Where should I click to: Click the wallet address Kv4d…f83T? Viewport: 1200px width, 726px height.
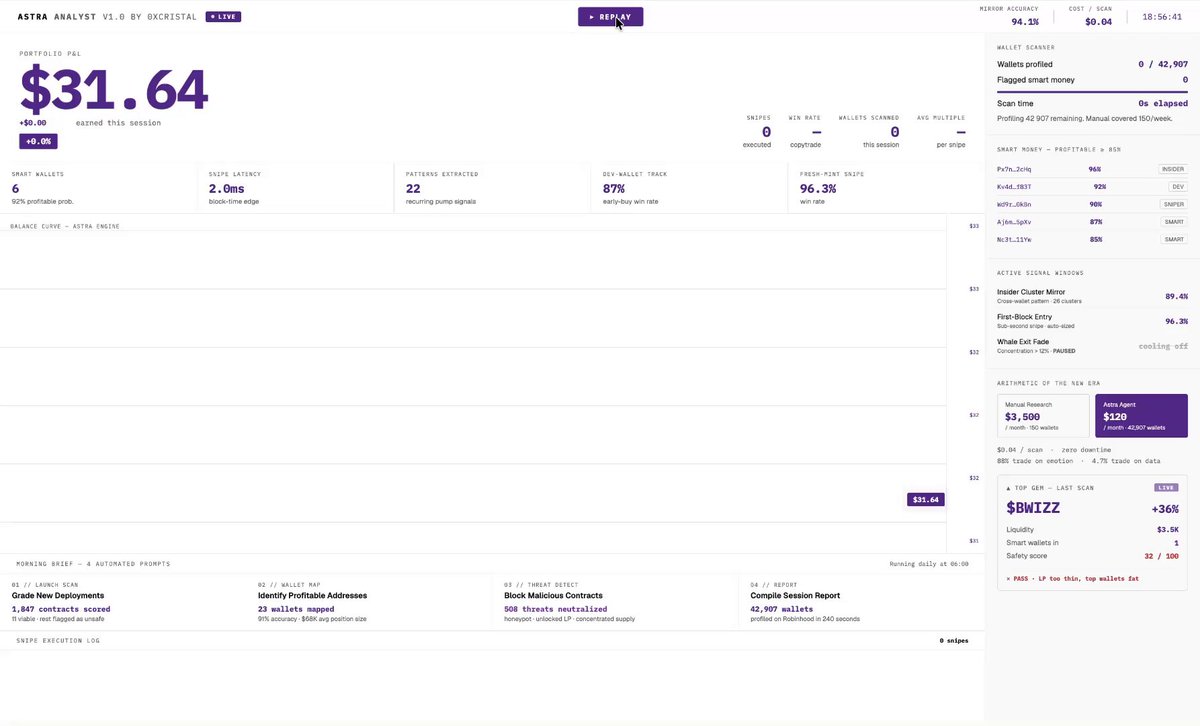1013,187
